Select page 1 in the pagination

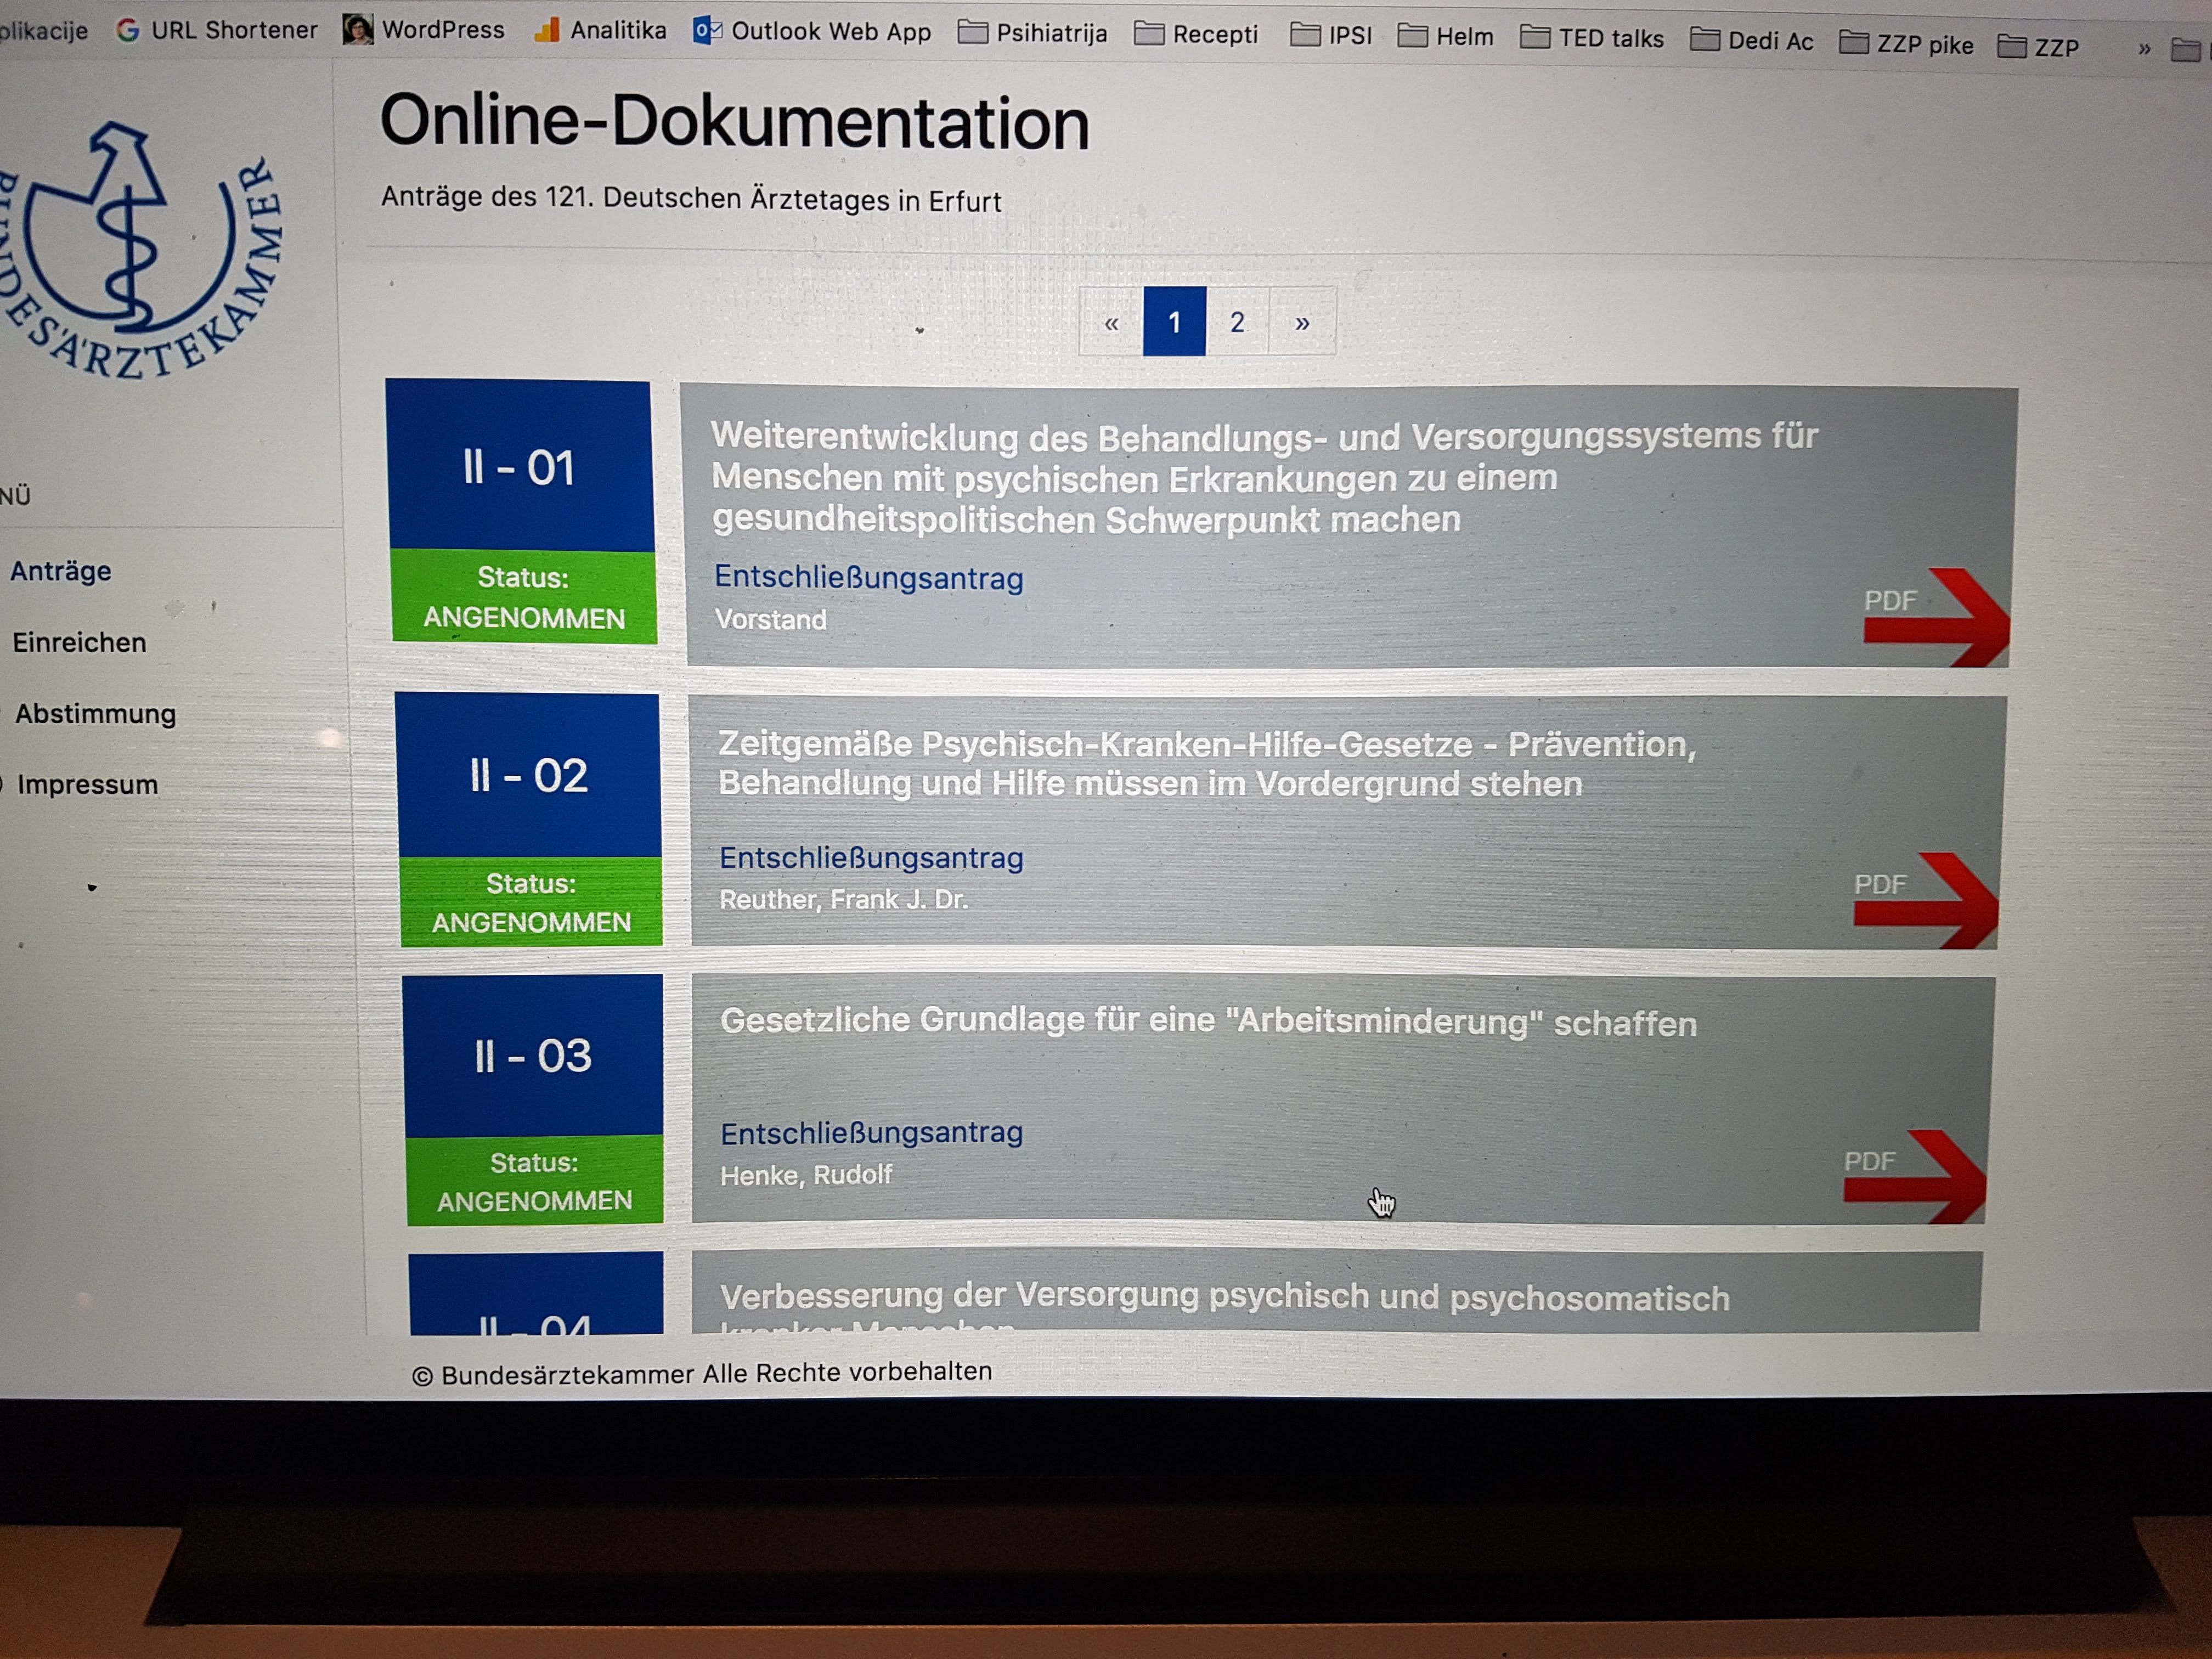(x=1174, y=322)
